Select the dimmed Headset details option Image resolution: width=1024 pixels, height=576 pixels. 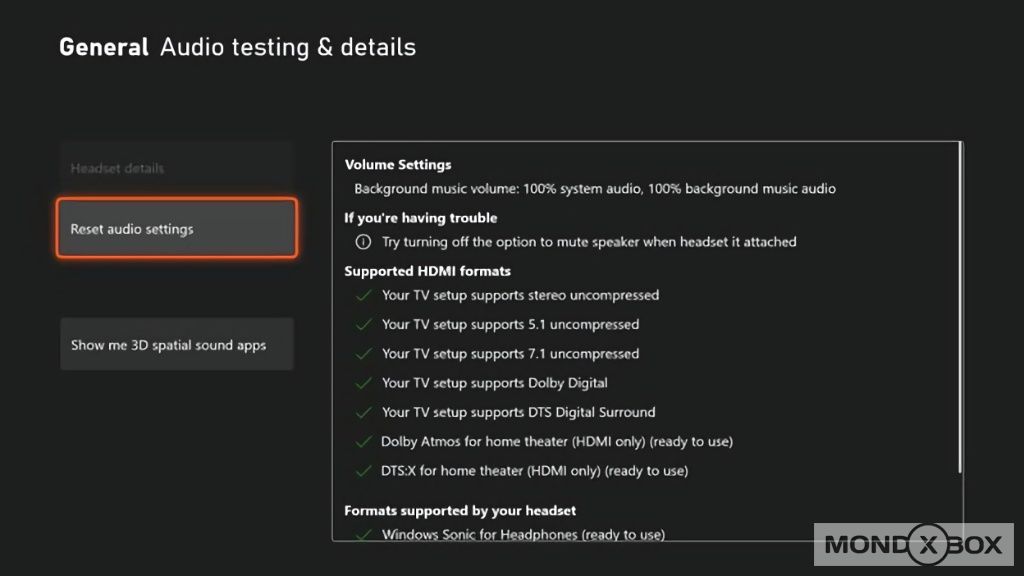(177, 168)
